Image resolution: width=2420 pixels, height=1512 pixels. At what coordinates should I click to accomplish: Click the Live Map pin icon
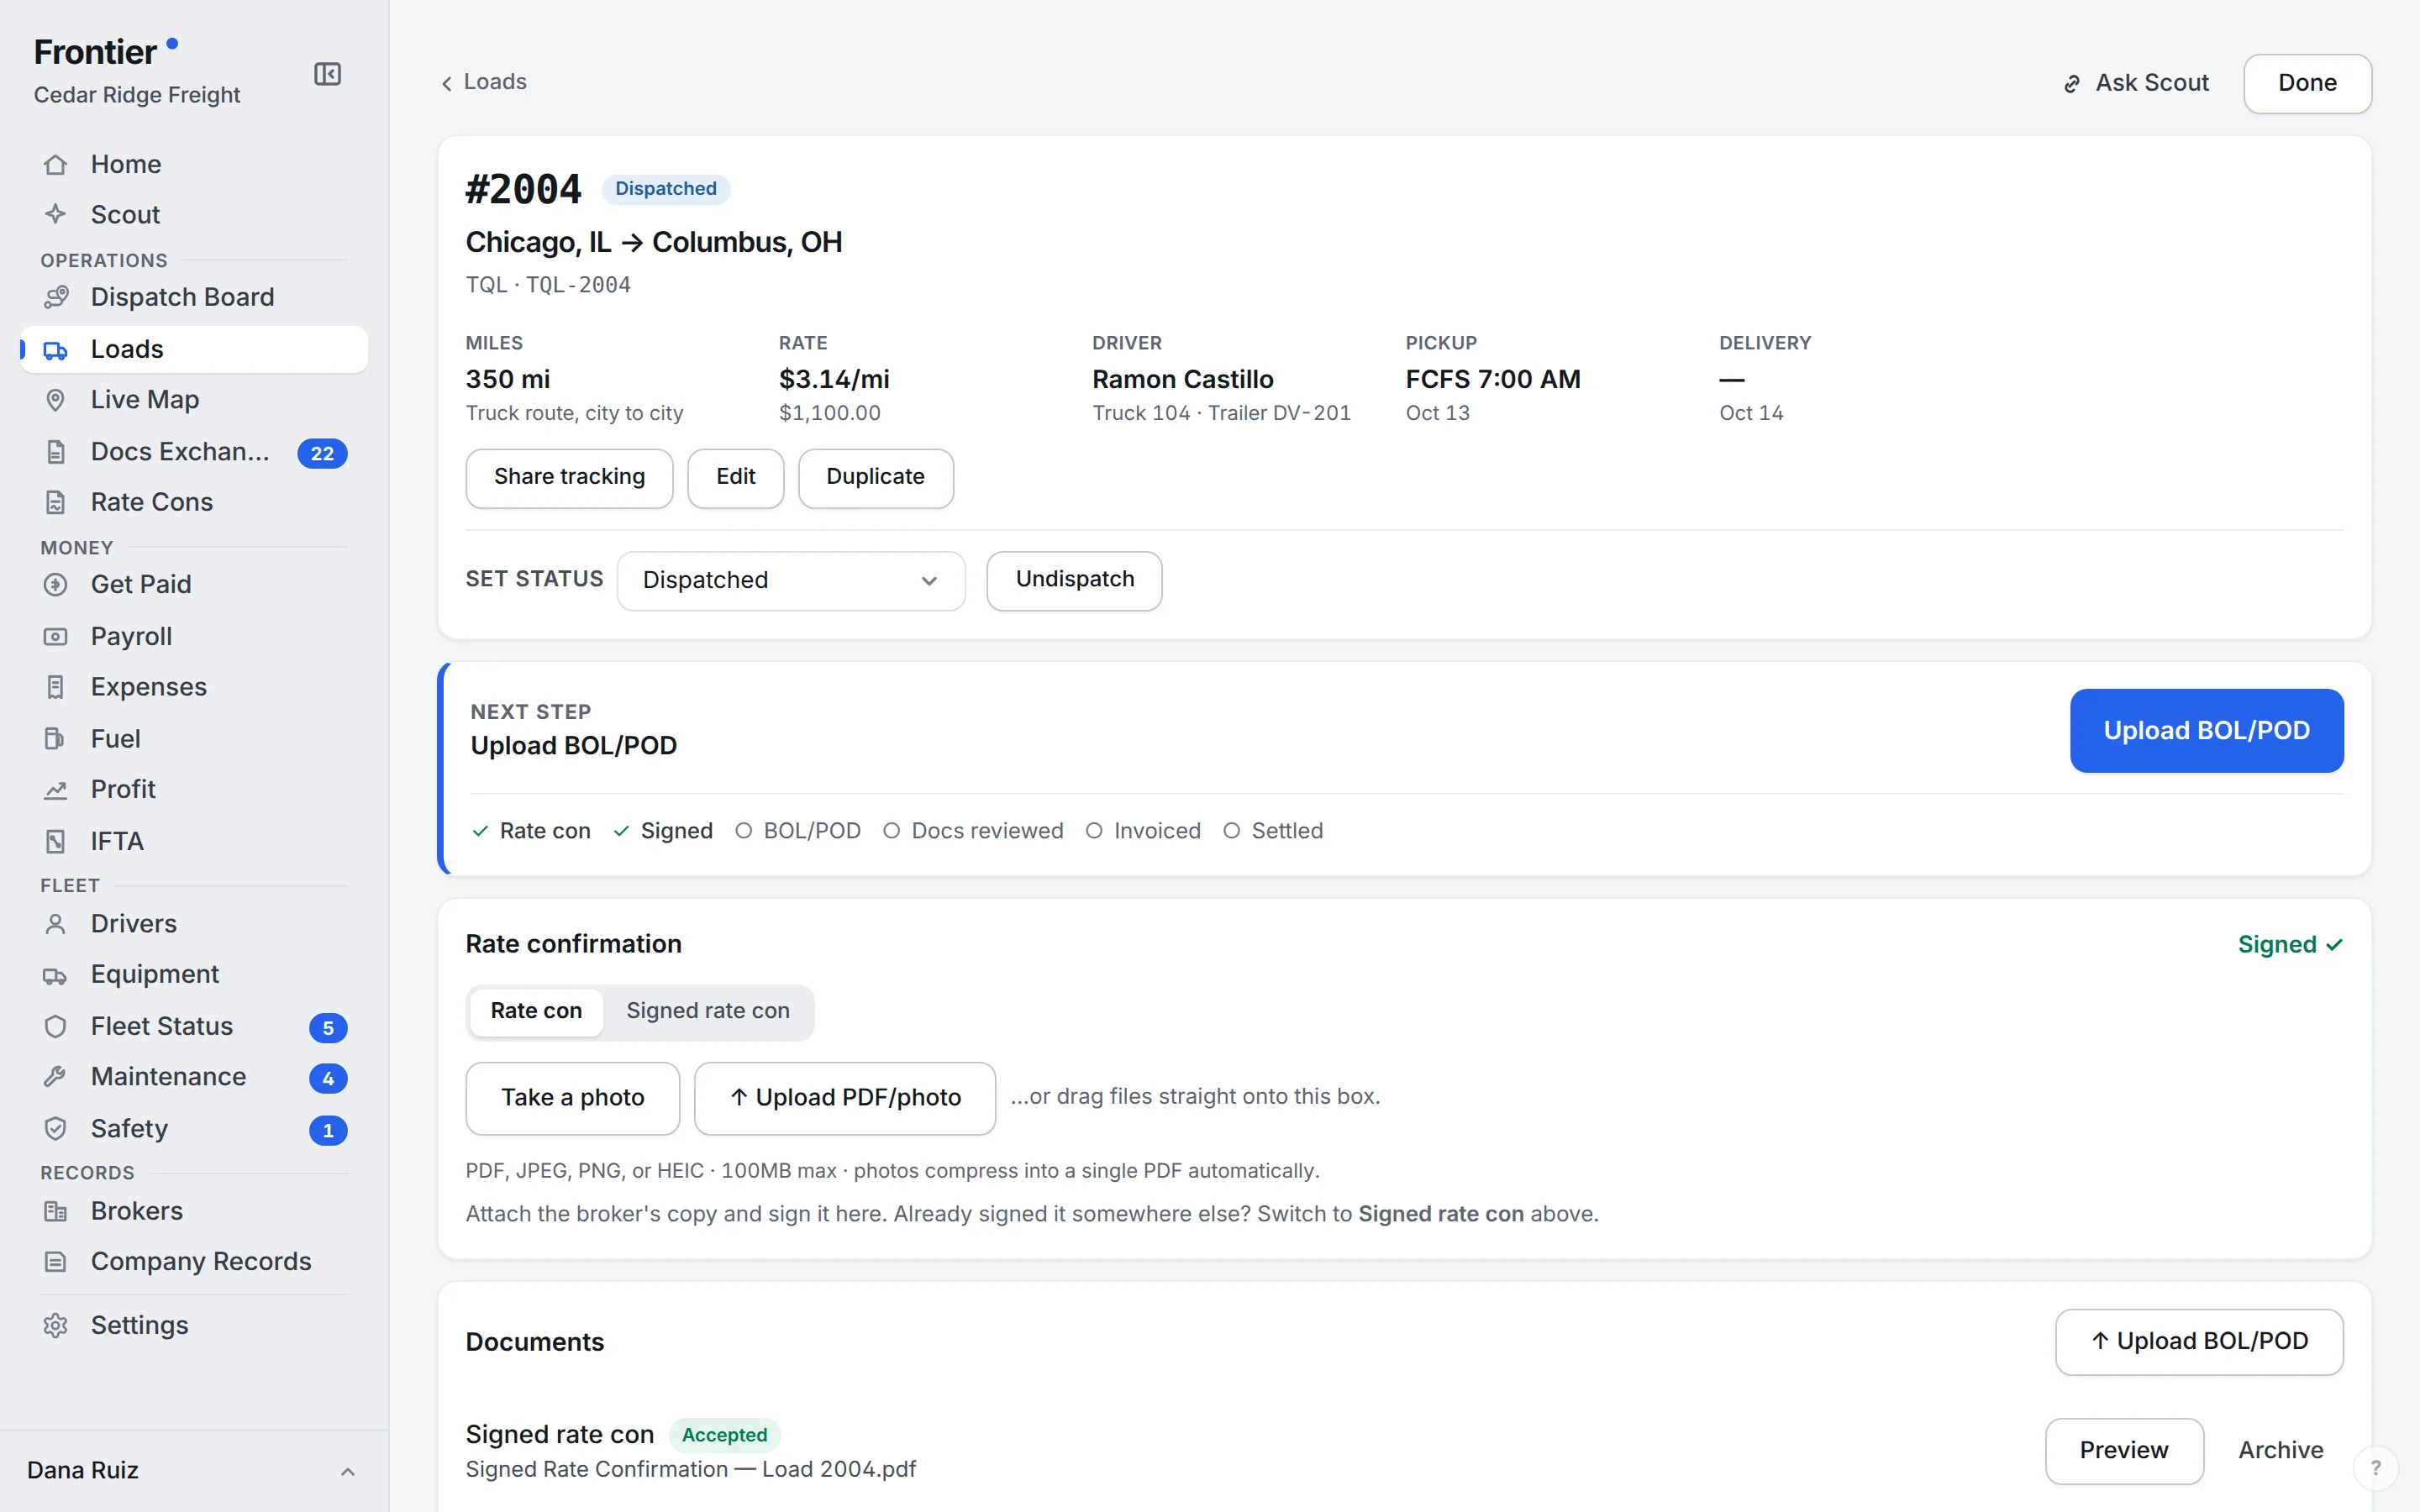(x=55, y=400)
